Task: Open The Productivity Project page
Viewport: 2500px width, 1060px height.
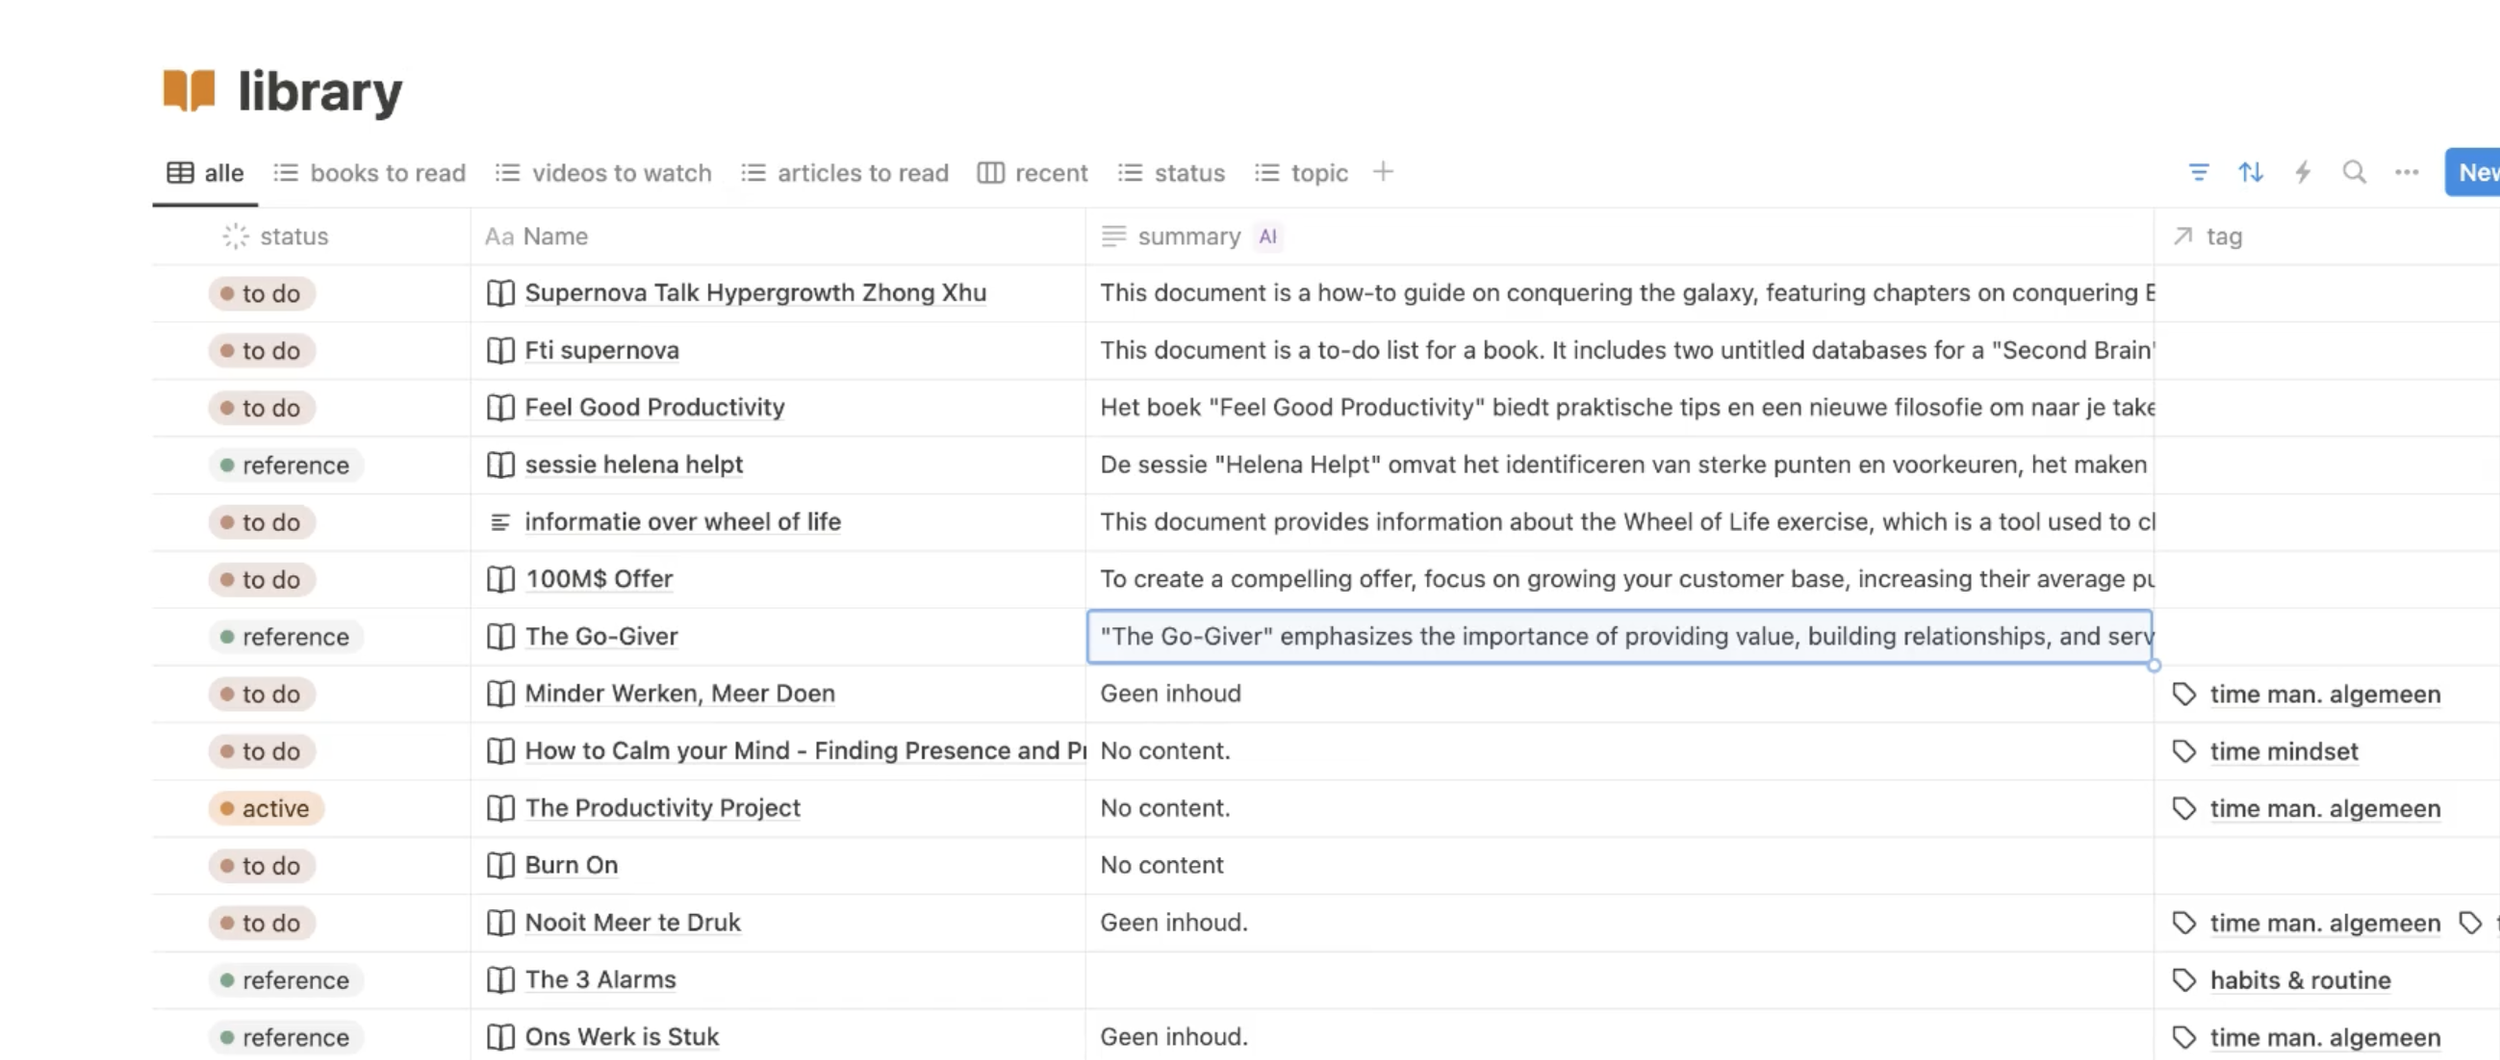Action: point(662,808)
